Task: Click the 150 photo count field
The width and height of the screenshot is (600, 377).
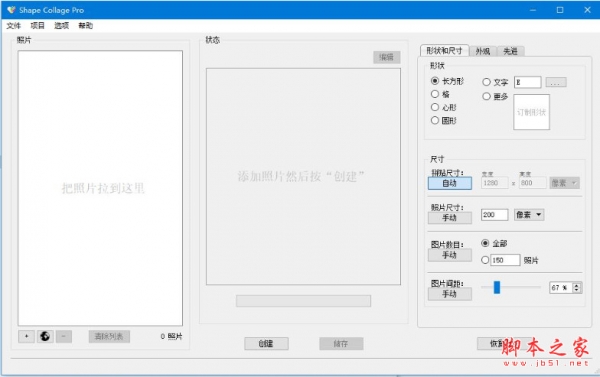Action: click(505, 260)
